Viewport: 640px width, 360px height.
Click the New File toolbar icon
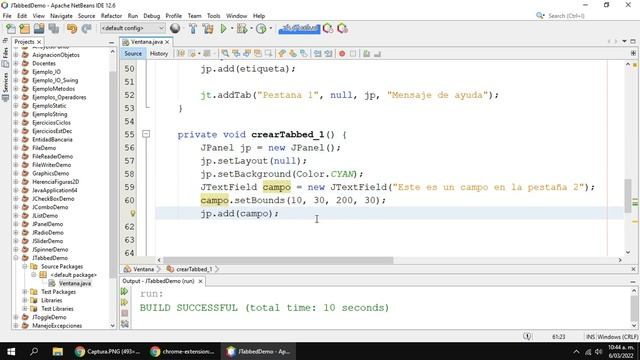click(11, 29)
